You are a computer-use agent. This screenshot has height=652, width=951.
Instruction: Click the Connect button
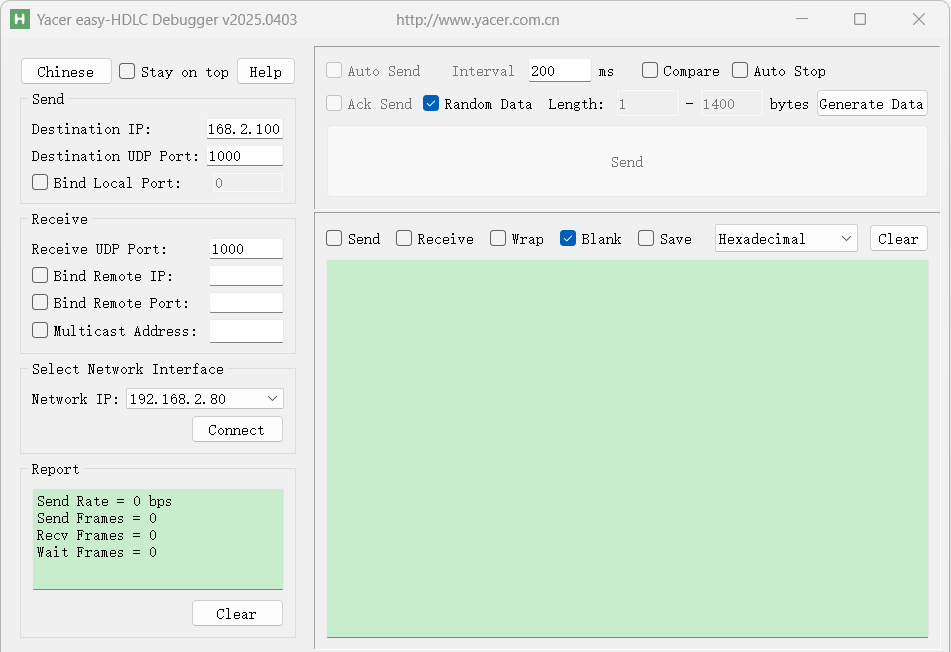tap(237, 429)
